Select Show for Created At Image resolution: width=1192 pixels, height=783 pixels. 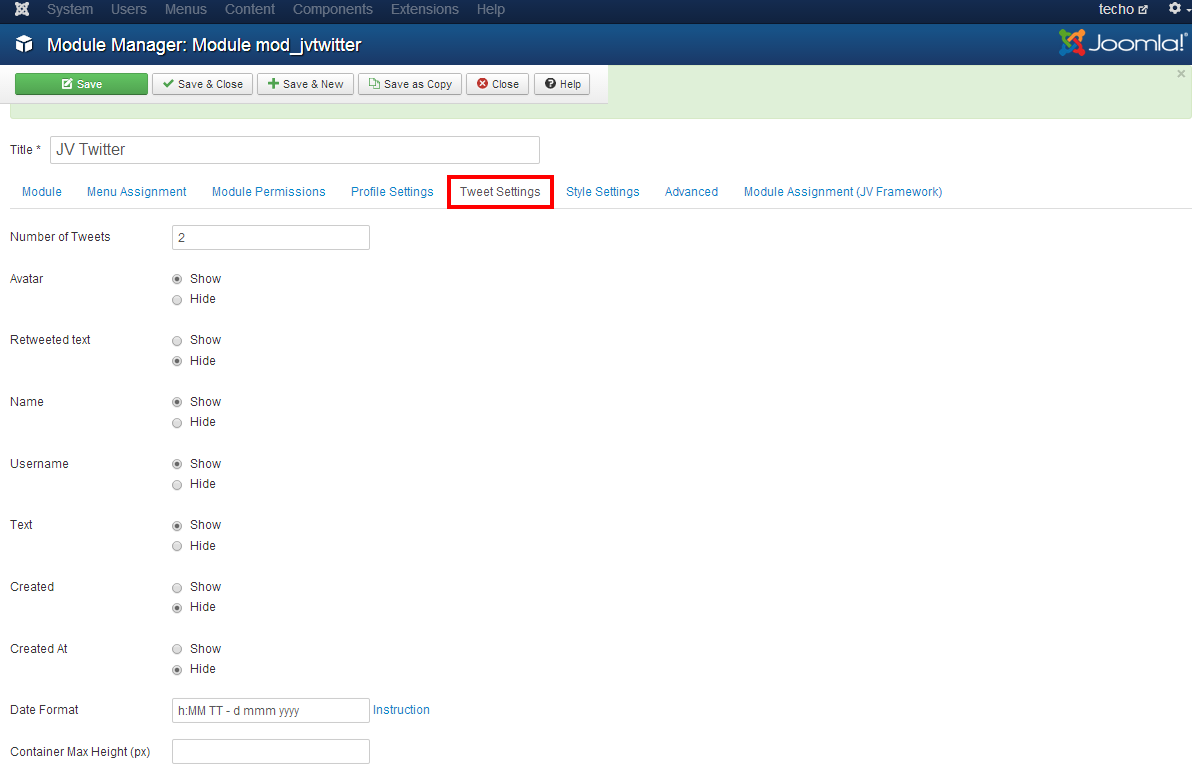pyautogui.click(x=177, y=649)
